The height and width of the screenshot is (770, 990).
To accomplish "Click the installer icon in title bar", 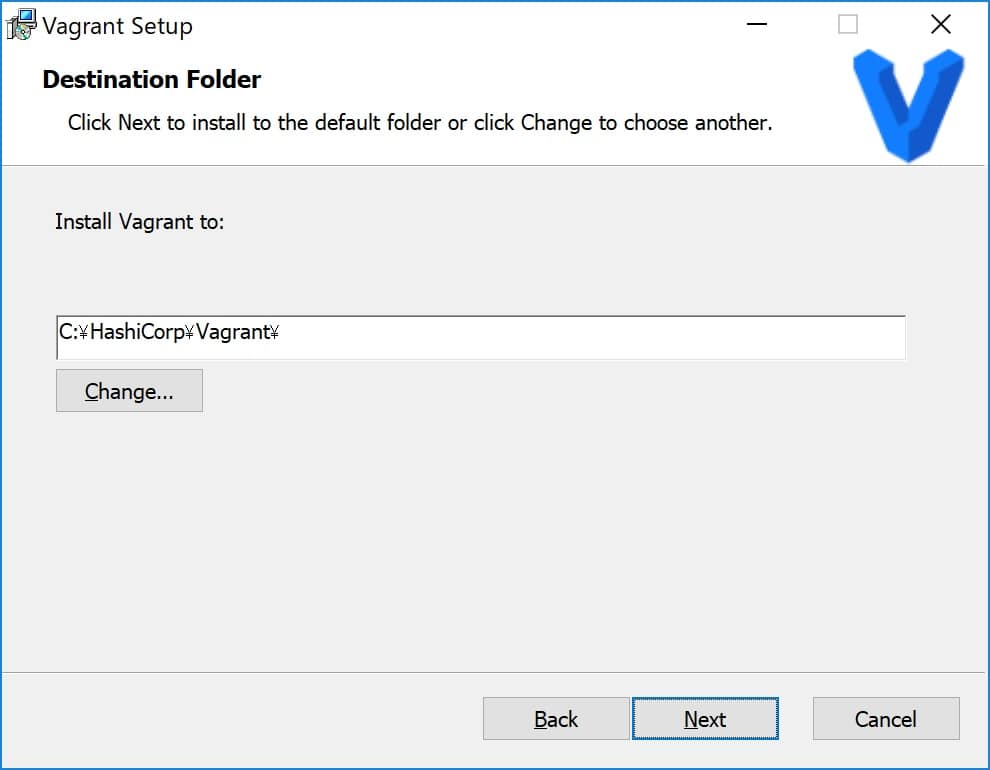I will 21,25.
